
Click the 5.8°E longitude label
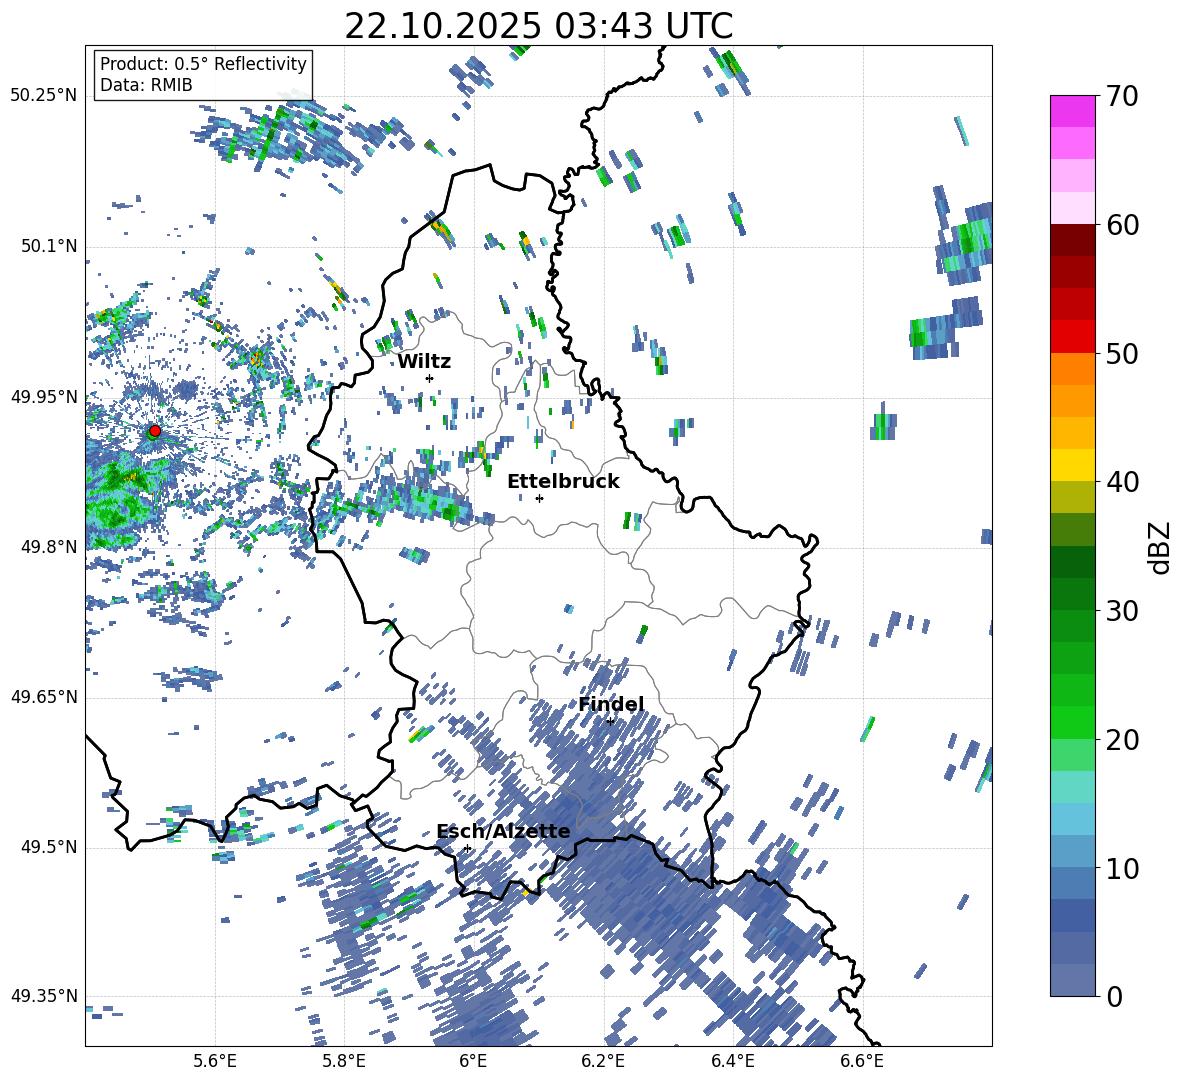(344, 1061)
